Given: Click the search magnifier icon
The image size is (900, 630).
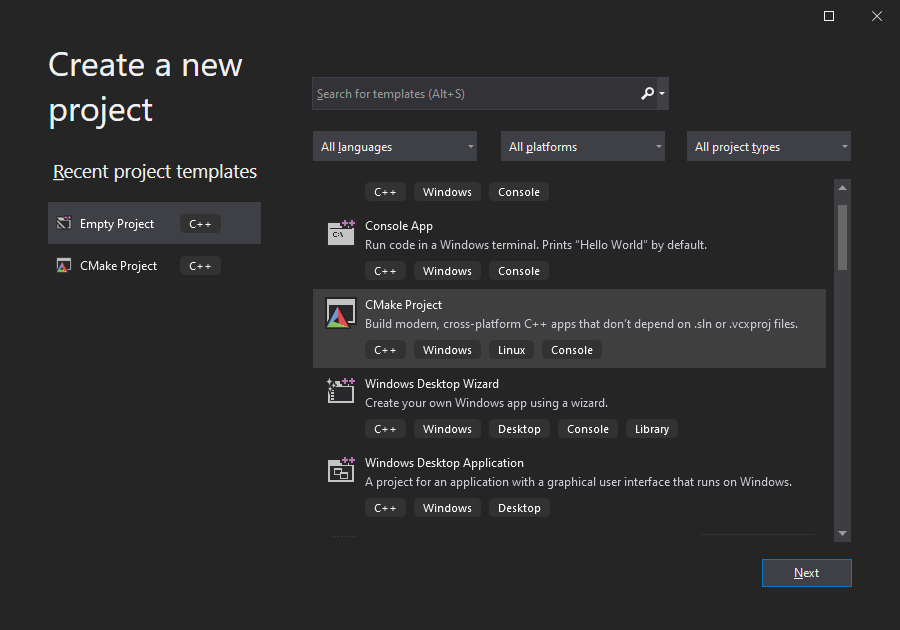Looking at the screenshot, I should tap(647, 93).
